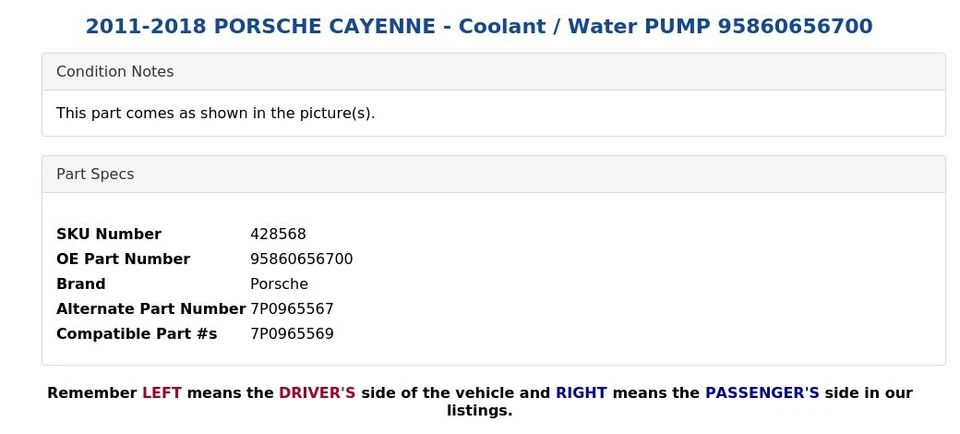
Task: Click the OE part value 95860656700
Action: pos(301,259)
